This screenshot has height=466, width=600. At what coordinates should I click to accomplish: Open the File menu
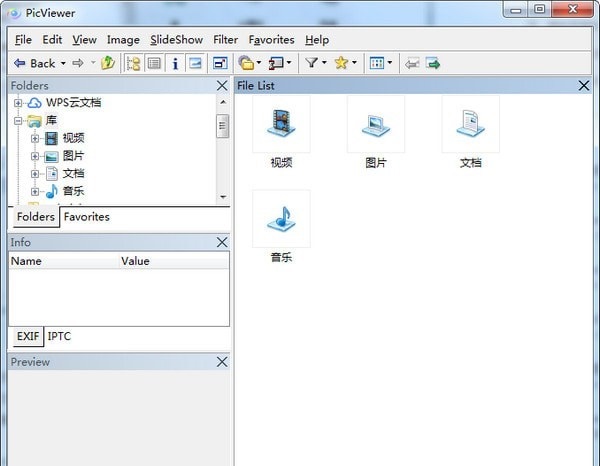(23, 40)
